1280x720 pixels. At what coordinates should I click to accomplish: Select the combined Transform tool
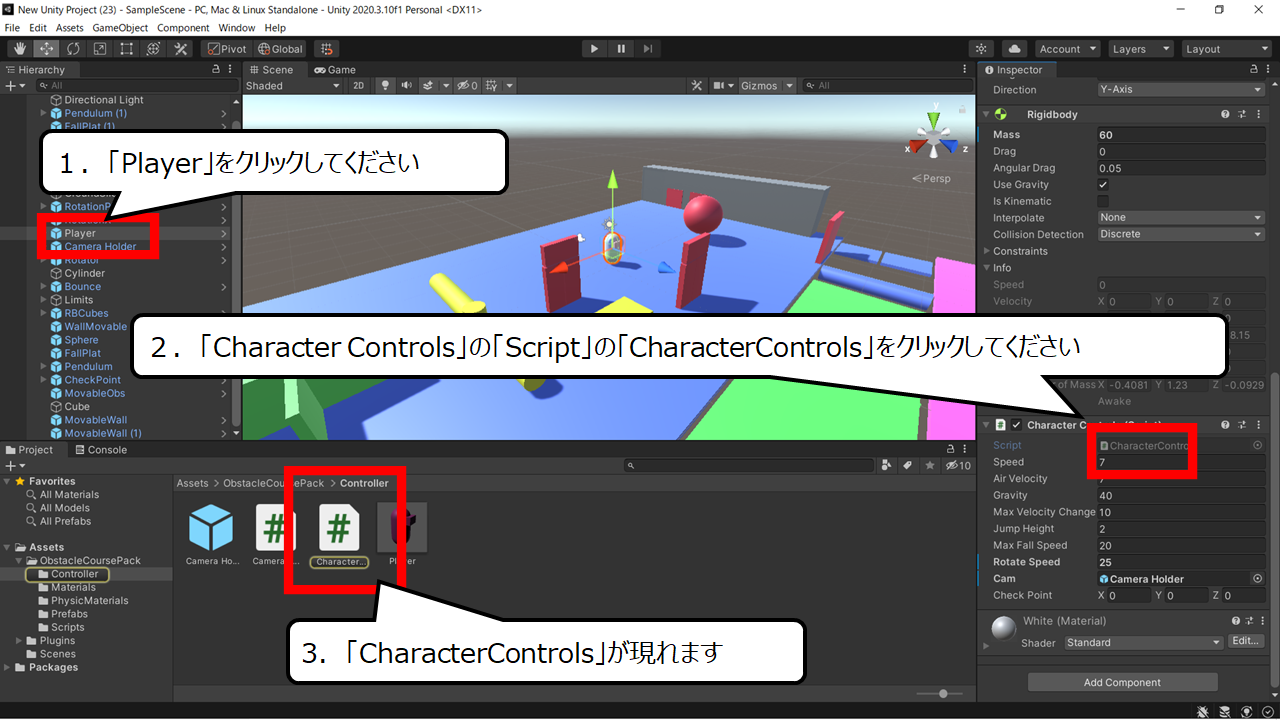(x=154, y=48)
